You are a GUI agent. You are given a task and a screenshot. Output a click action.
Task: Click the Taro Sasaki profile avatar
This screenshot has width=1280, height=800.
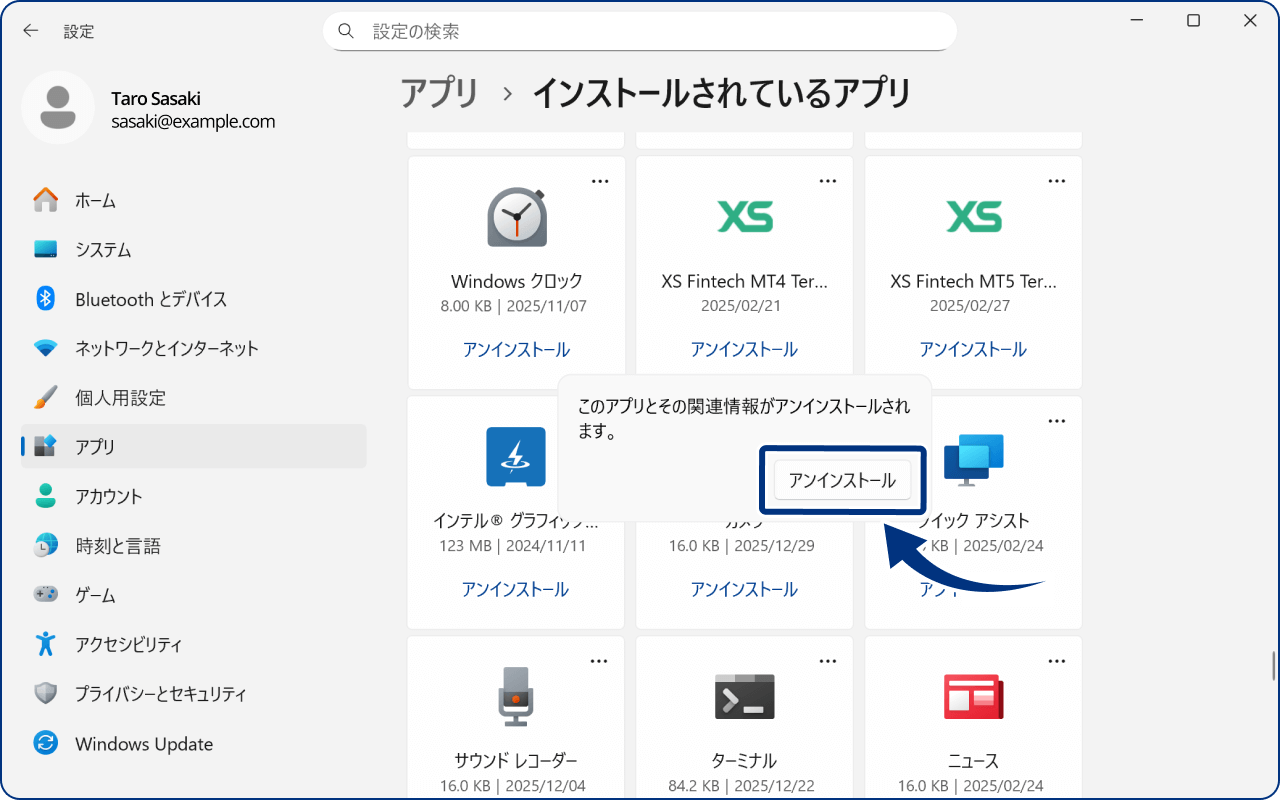click(x=58, y=108)
